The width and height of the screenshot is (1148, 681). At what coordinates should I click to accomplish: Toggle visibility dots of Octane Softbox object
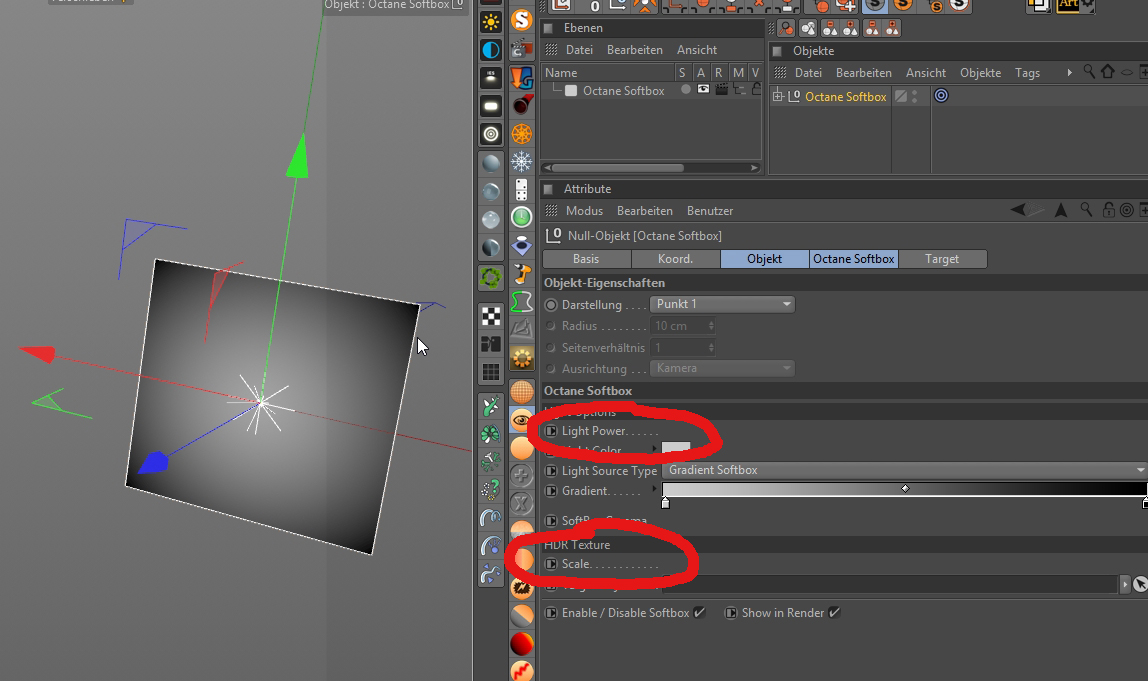[x=914, y=96]
